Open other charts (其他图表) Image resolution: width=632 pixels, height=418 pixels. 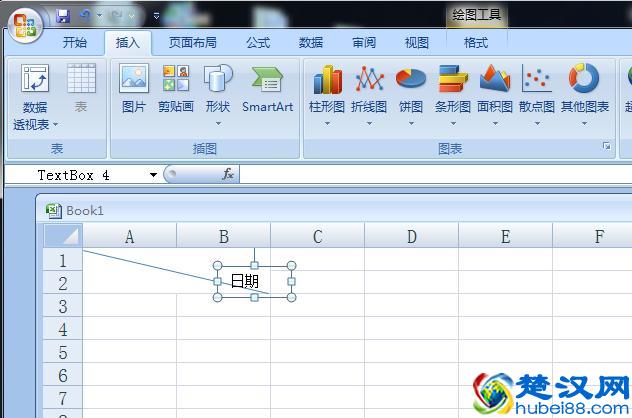click(x=584, y=95)
